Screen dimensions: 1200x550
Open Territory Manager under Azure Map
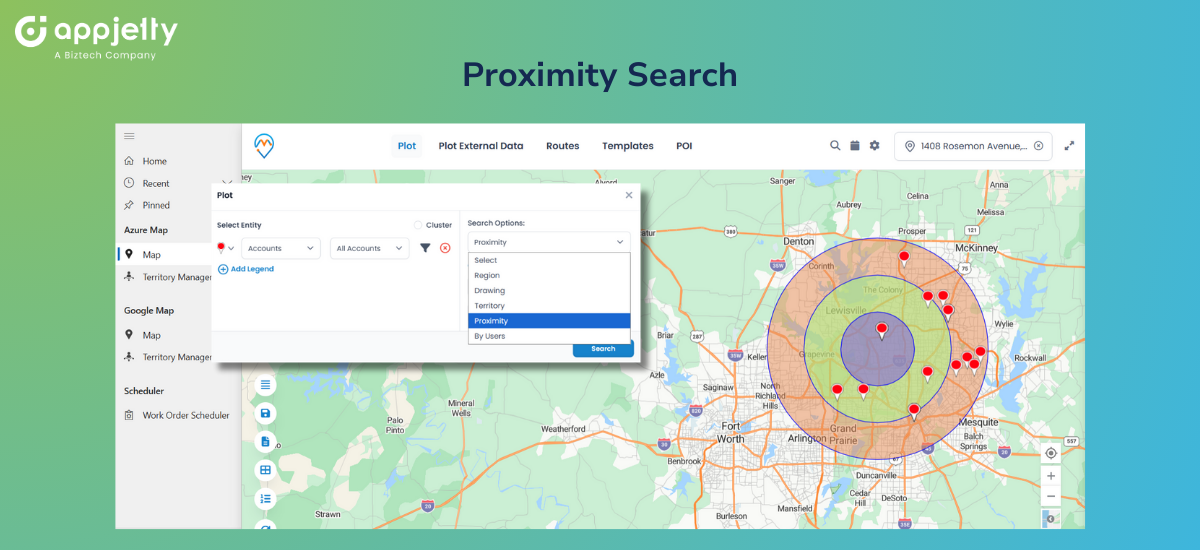[167, 277]
